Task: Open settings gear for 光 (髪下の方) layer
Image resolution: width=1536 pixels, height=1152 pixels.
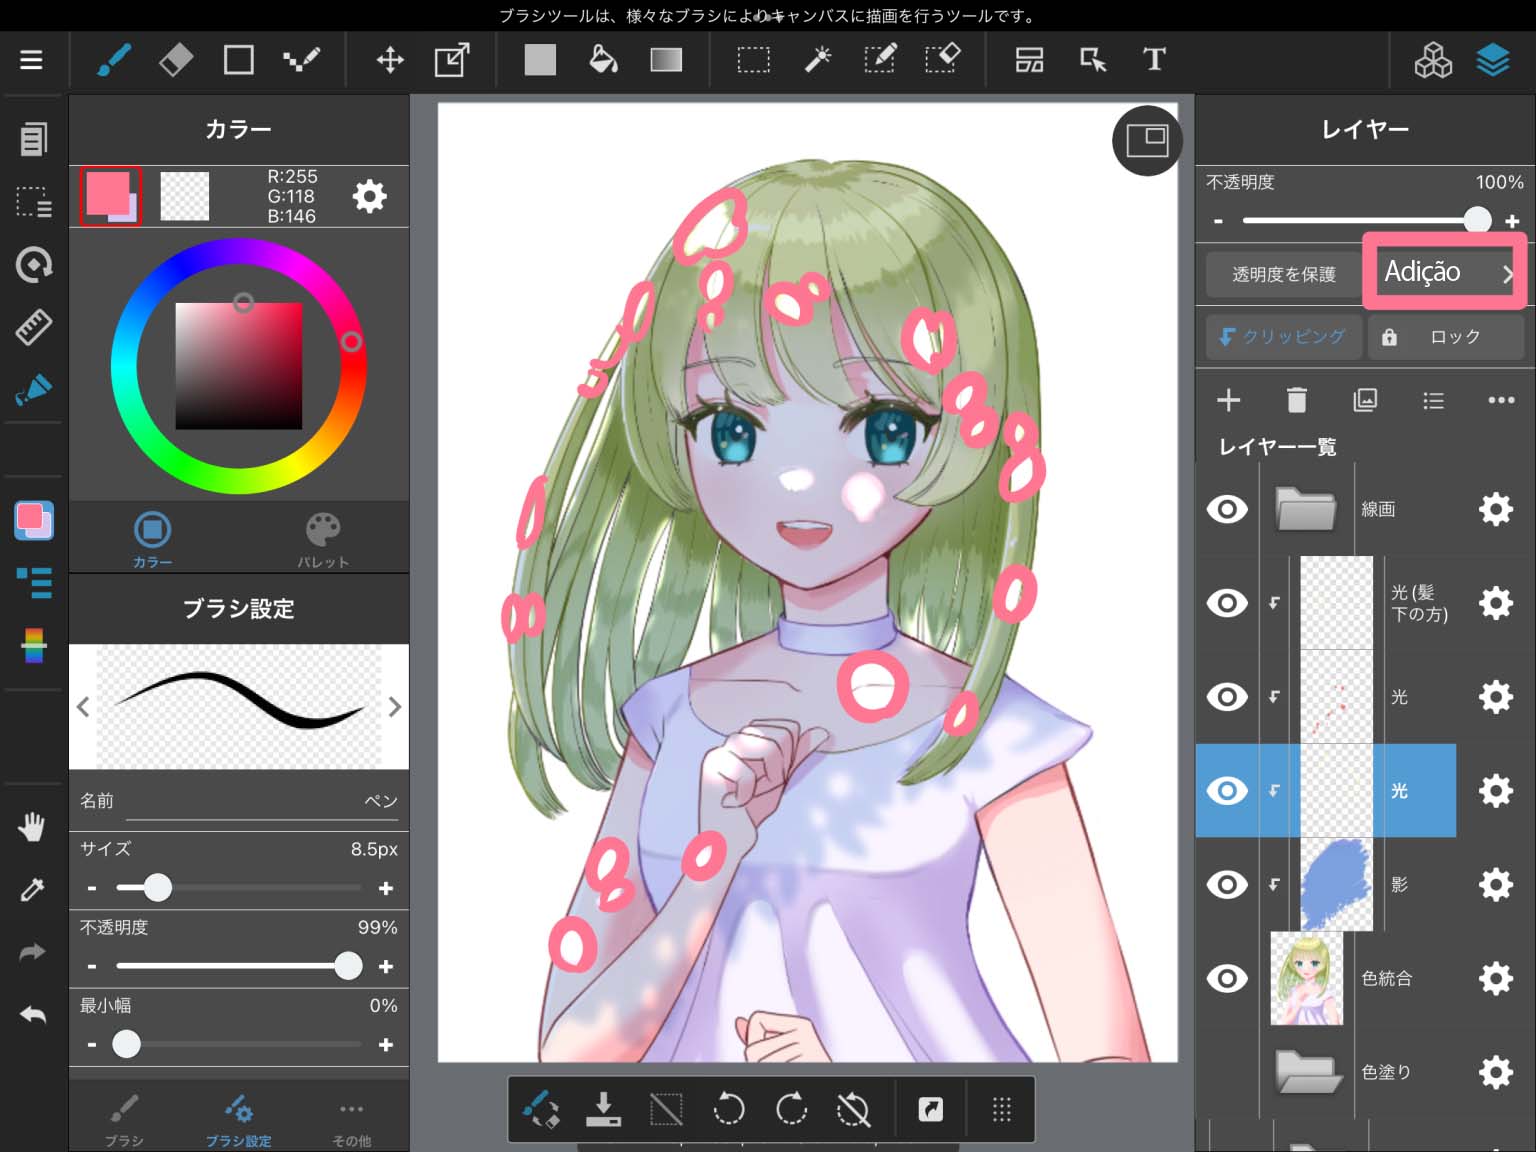Action: coord(1496,603)
